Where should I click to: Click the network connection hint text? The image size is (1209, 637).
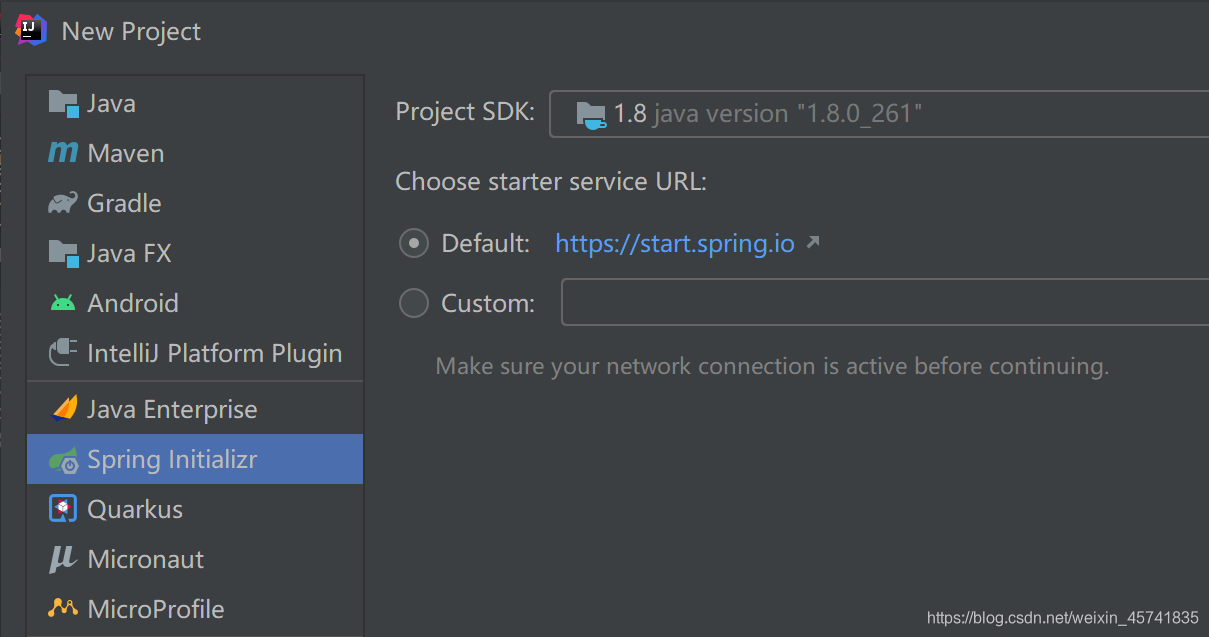click(x=773, y=366)
